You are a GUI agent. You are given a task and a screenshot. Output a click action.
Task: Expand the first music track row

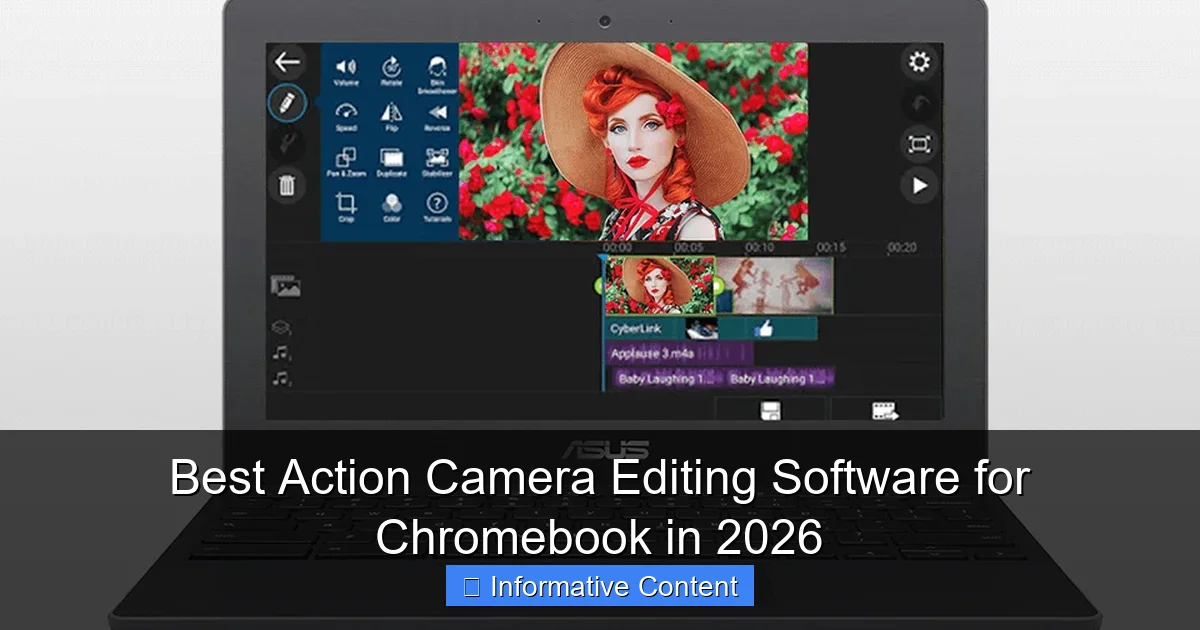pos(283,352)
